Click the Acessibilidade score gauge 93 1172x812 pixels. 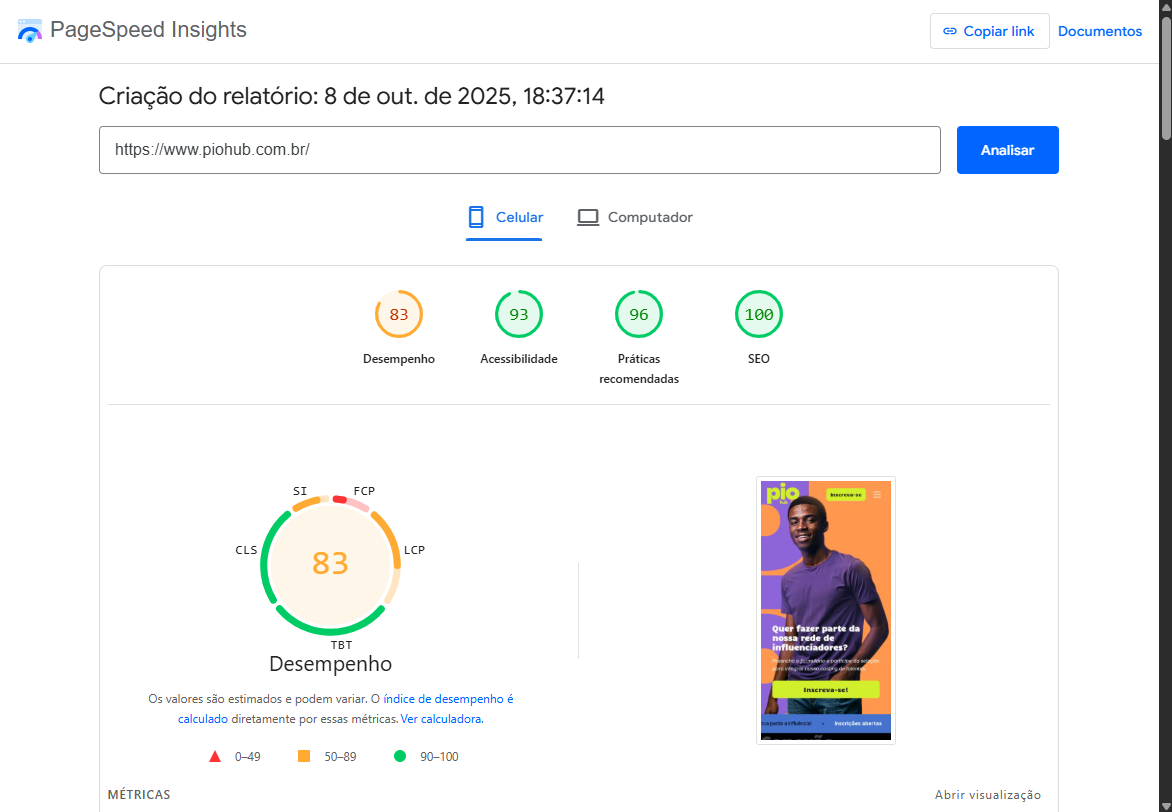(x=519, y=315)
